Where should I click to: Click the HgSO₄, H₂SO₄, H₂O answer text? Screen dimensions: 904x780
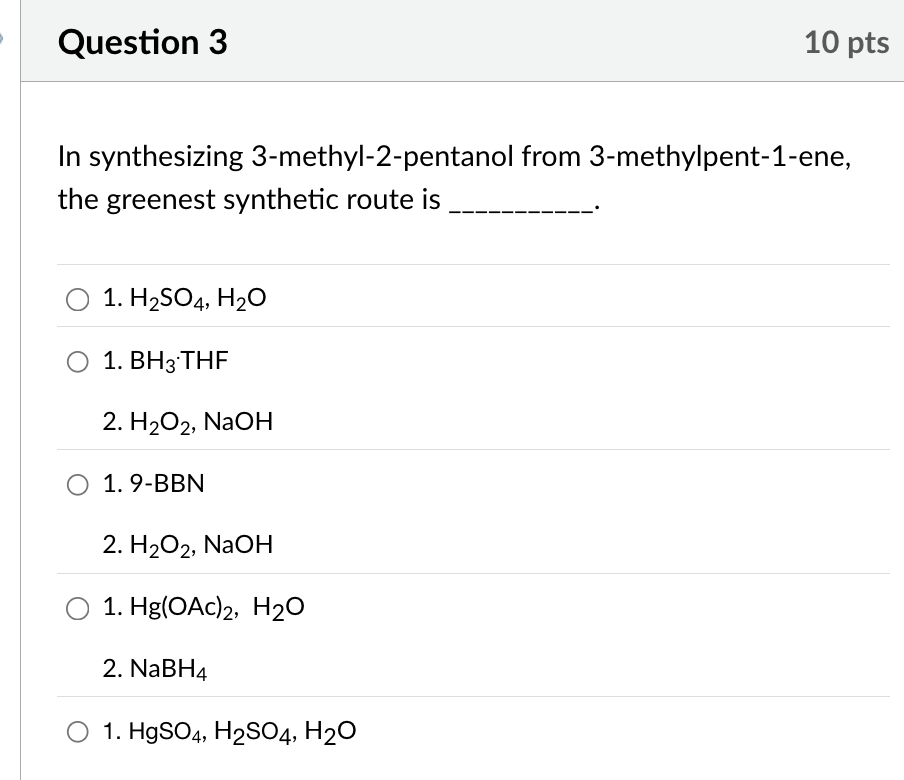(x=227, y=731)
